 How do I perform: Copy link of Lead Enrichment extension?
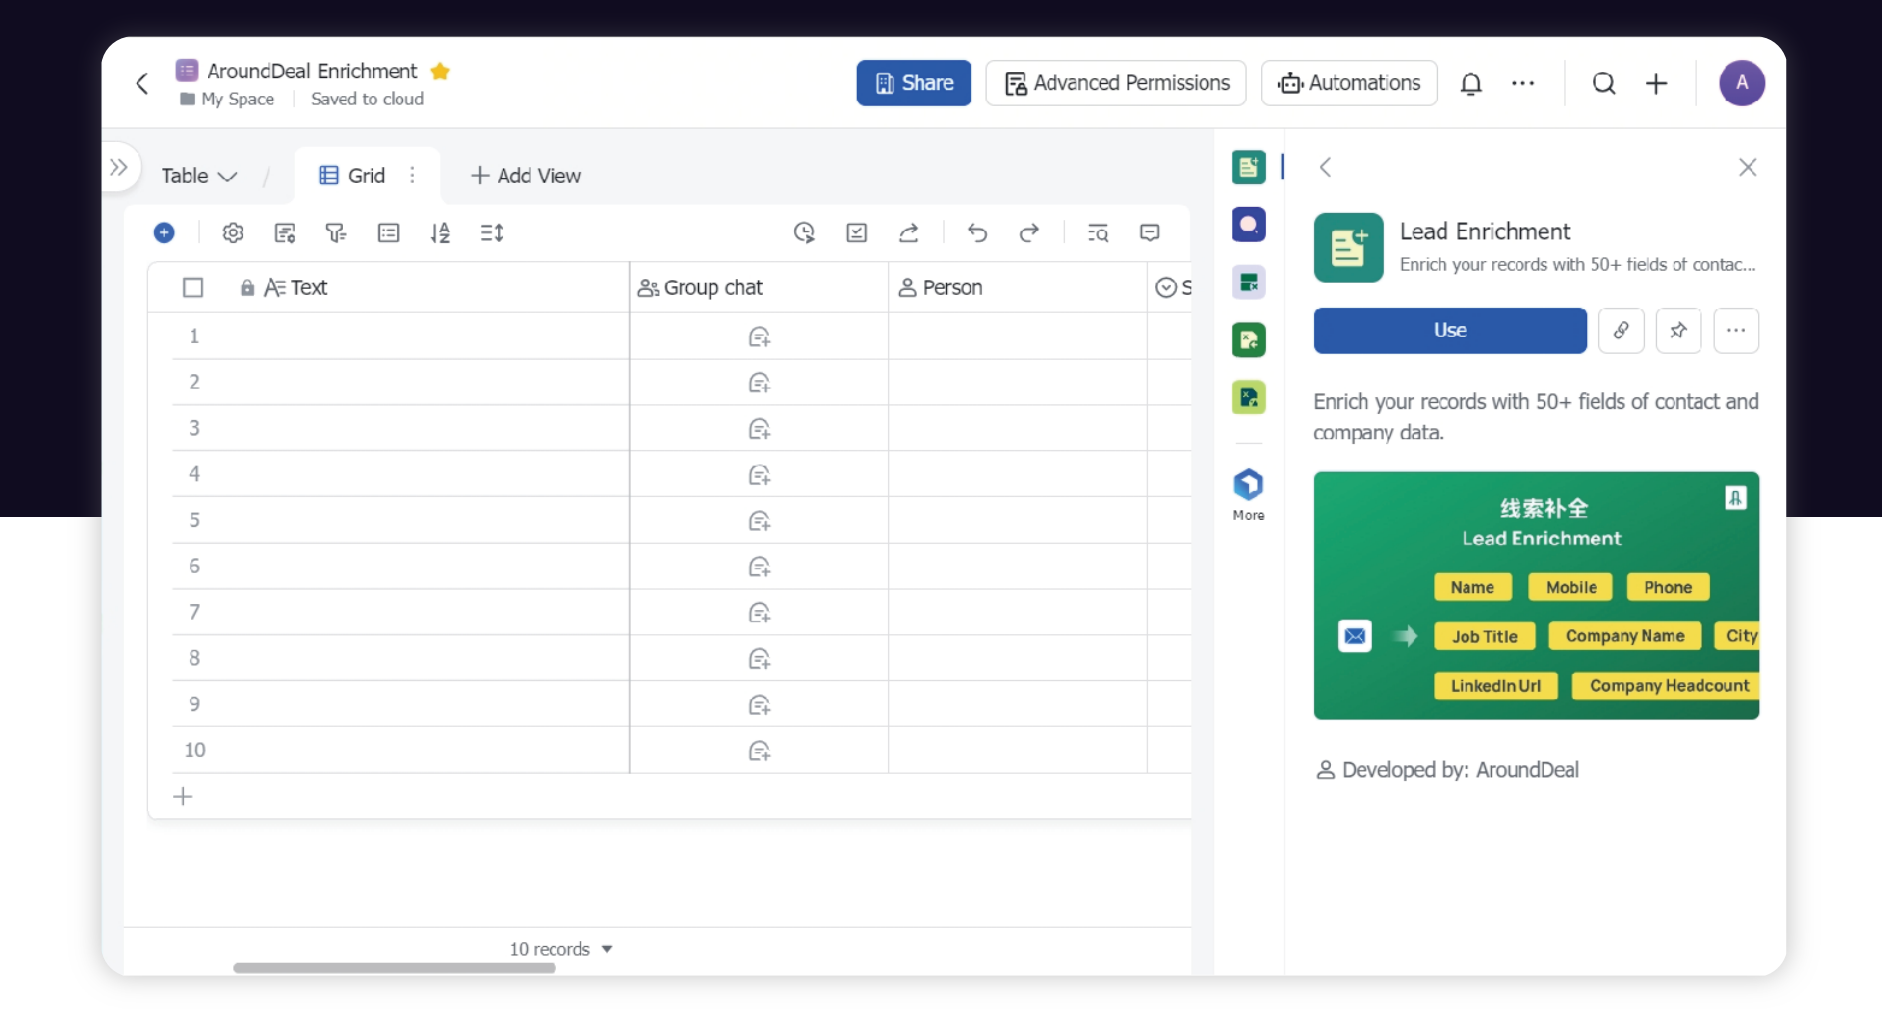pos(1621,330)
